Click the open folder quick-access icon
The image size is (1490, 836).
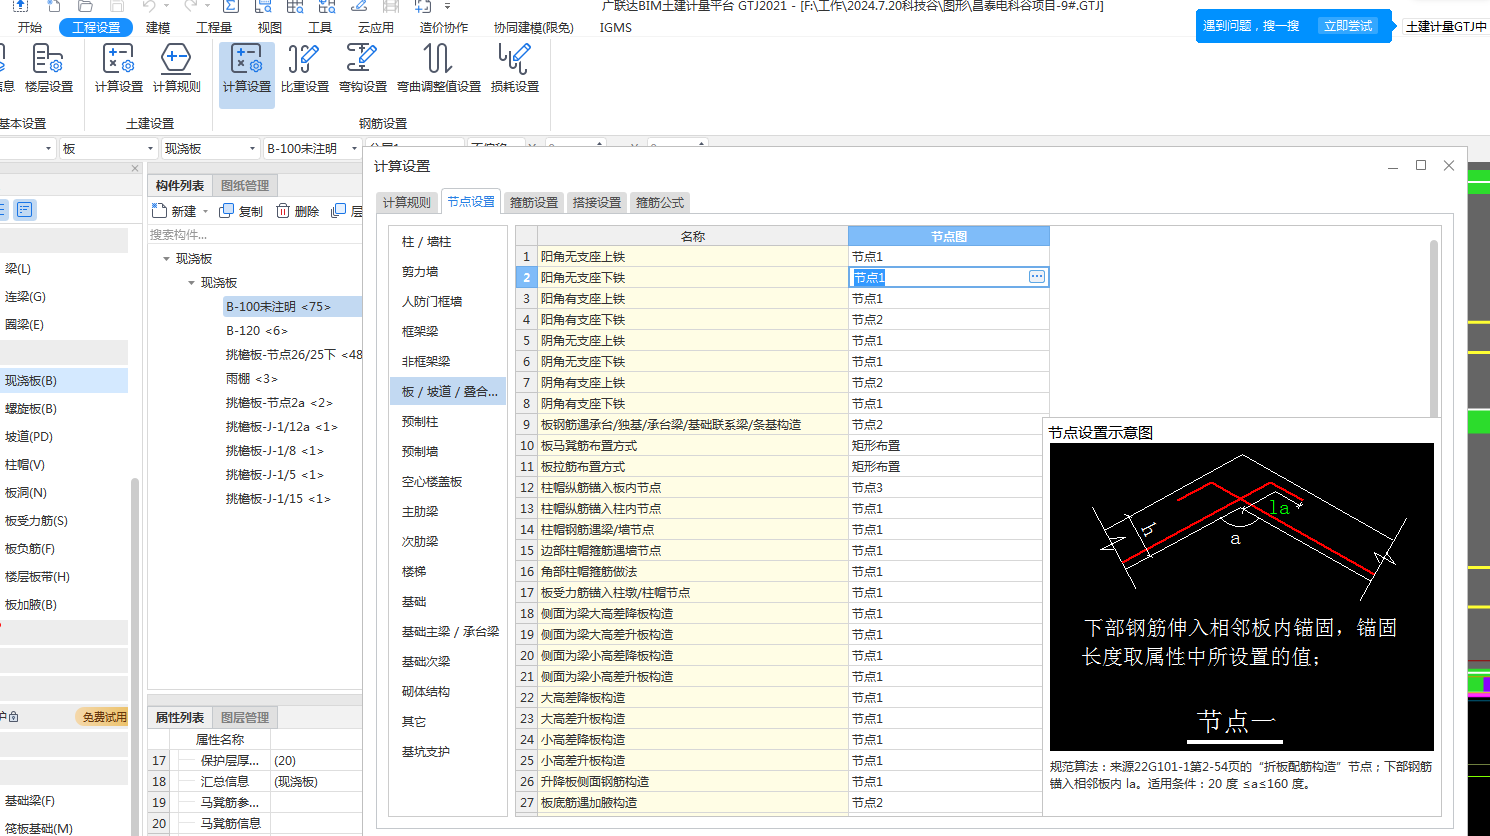point(85,5)
